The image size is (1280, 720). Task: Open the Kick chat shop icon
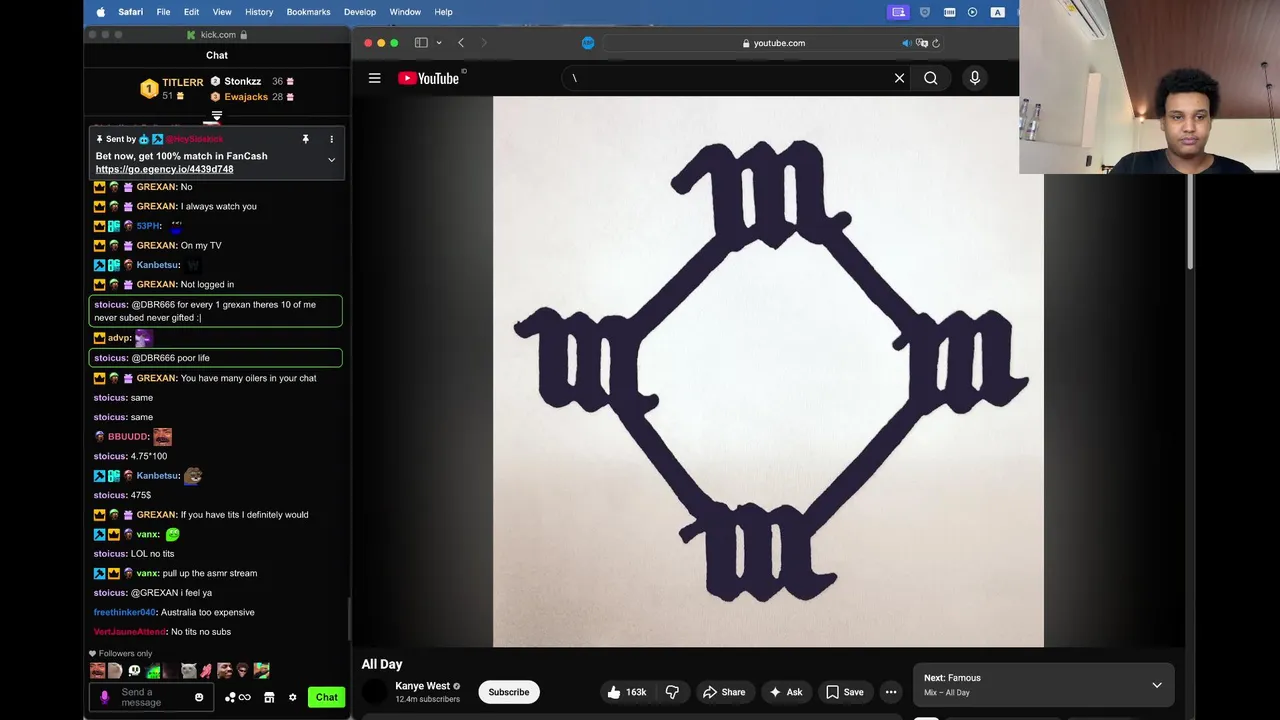click(x=269, y=697)
